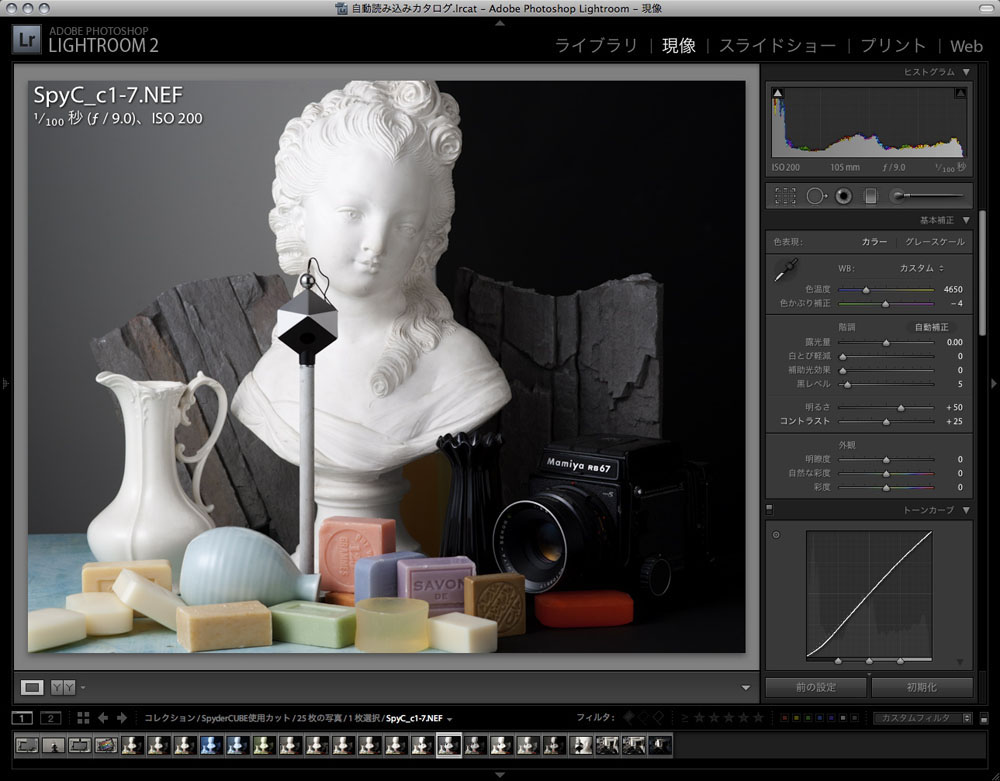
Task: Open grid view from filmstrip bar
Action: 83,718
